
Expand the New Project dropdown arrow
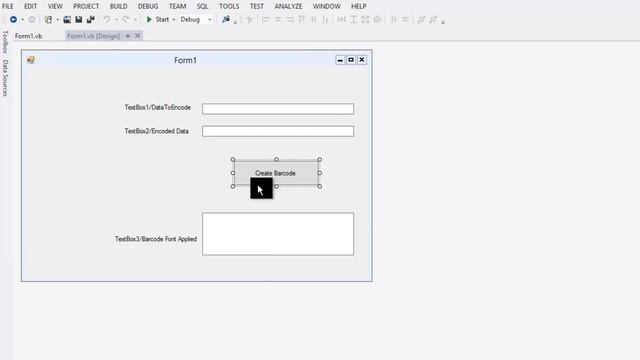coord(57,20)
